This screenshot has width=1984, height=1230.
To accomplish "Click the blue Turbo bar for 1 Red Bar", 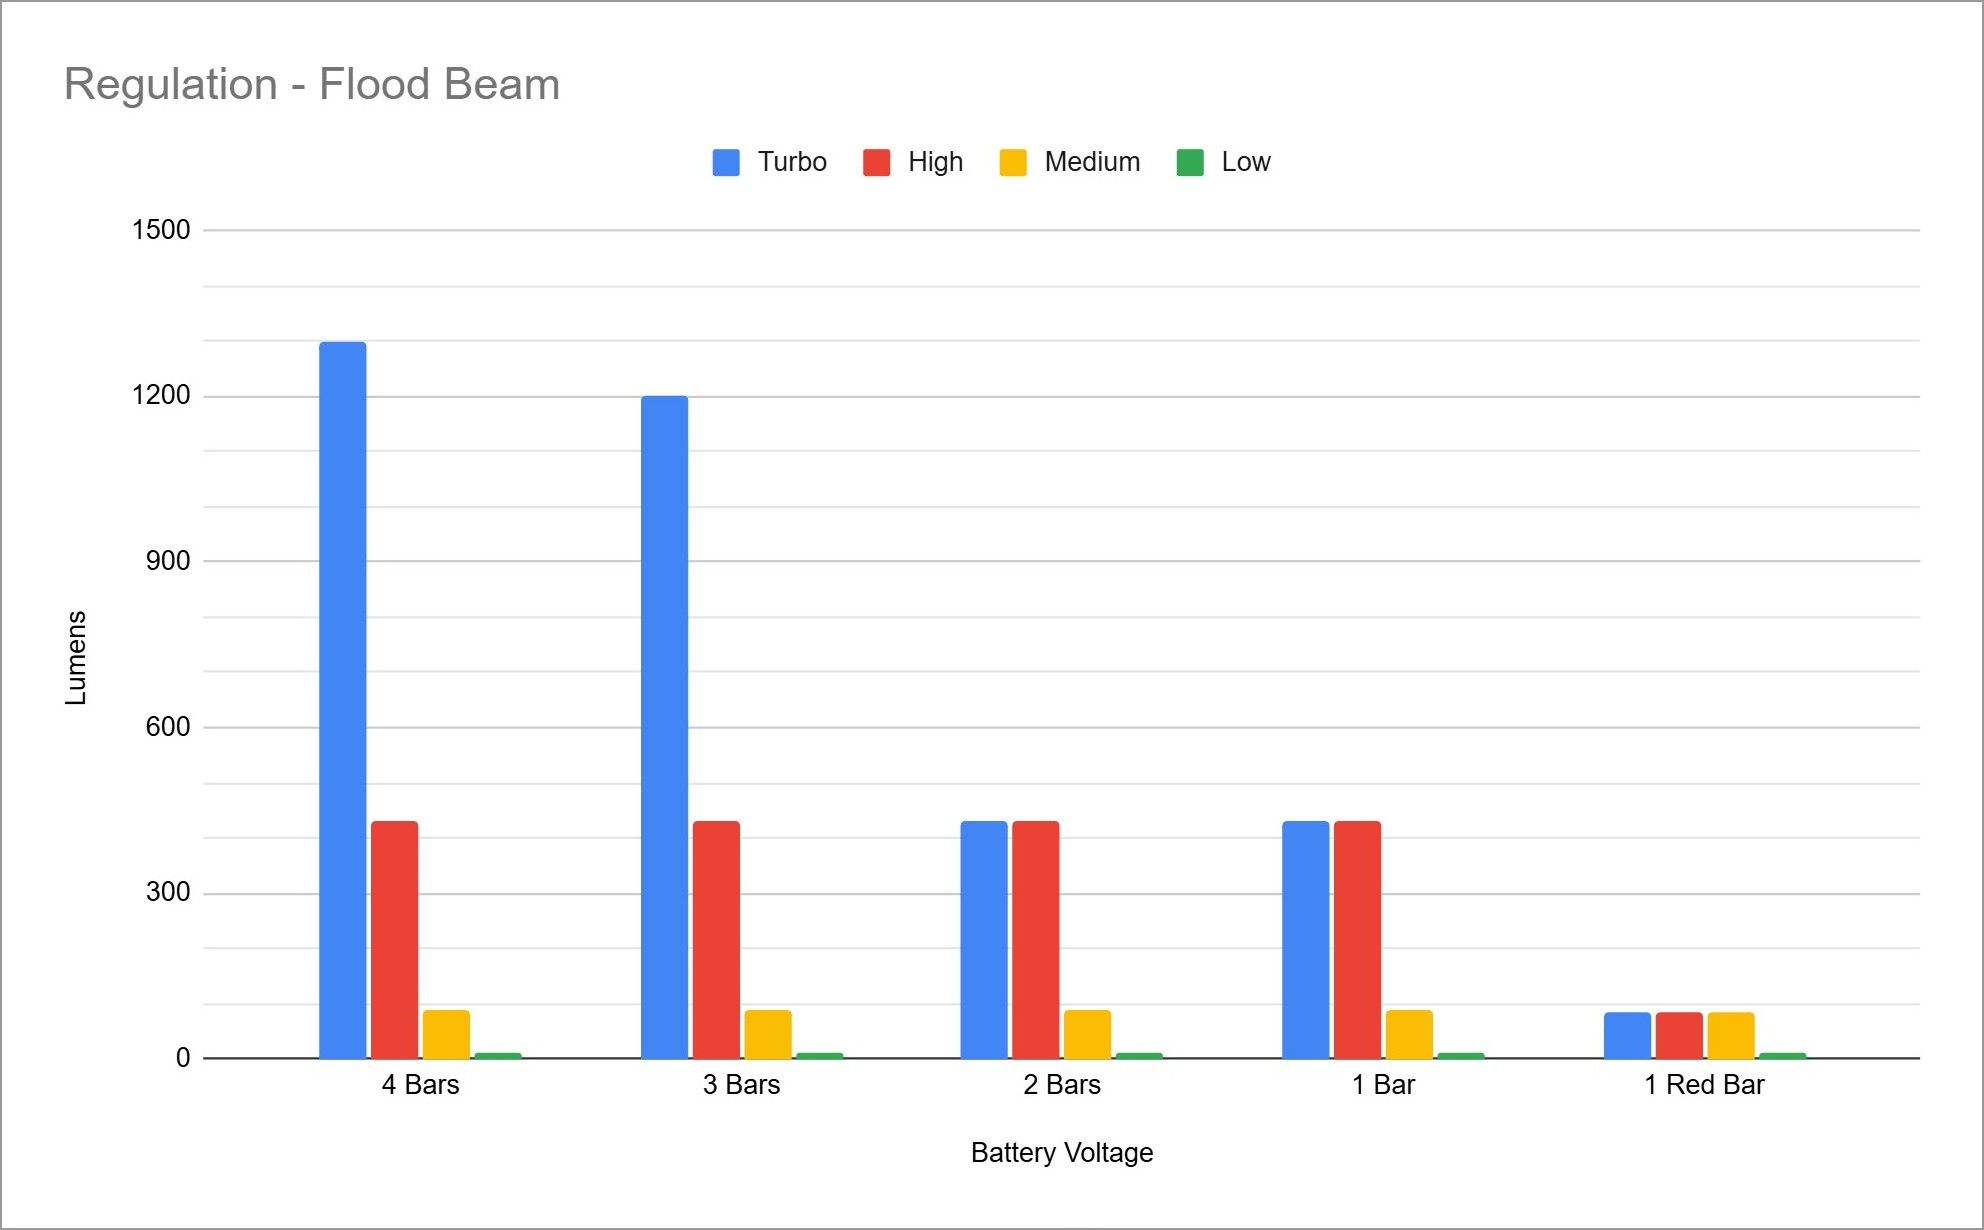I will click(1627, 1035).
